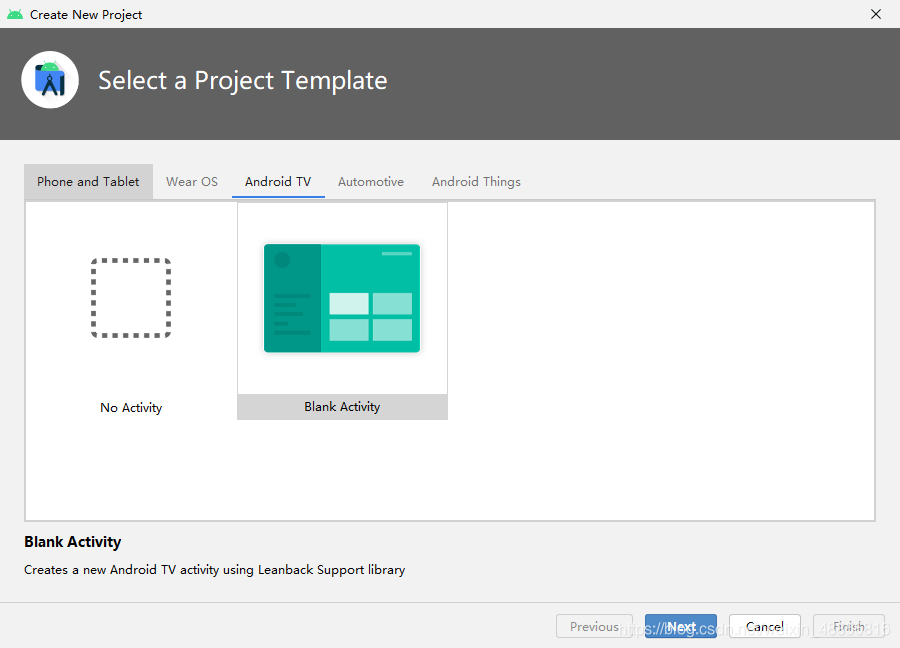Click the Android head icon in title bar
Screen dimensions: 900x648
(x=15, y=14)
